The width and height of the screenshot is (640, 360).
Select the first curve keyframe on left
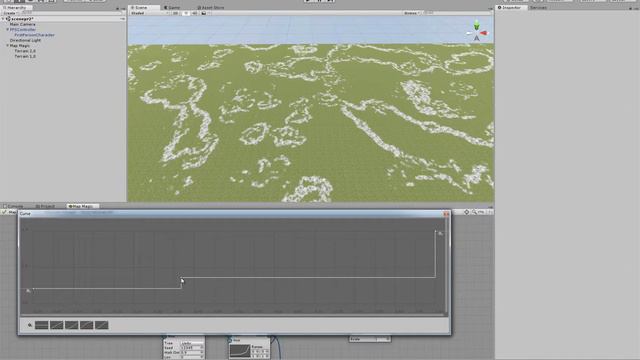tap(32, 289)
